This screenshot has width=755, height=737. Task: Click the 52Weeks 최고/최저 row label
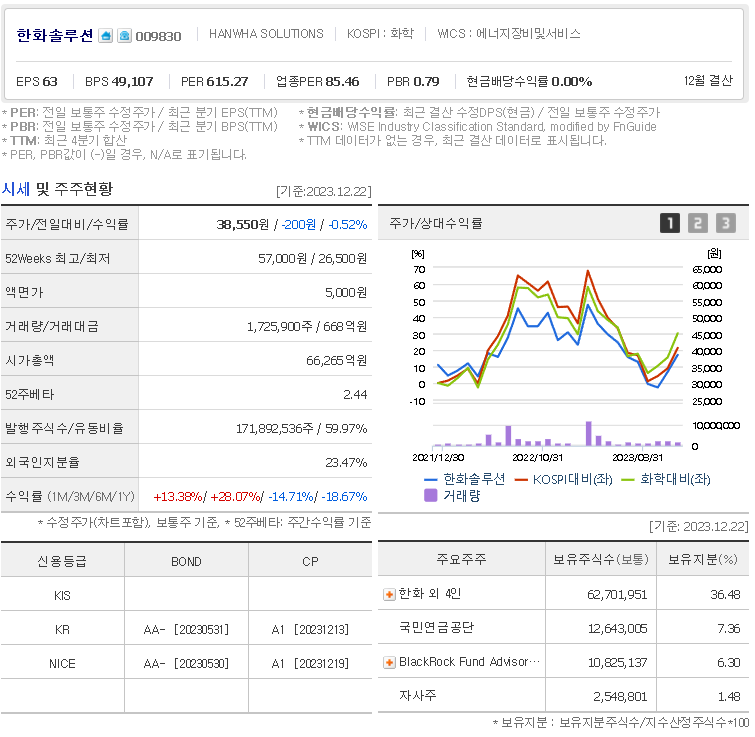58,259
